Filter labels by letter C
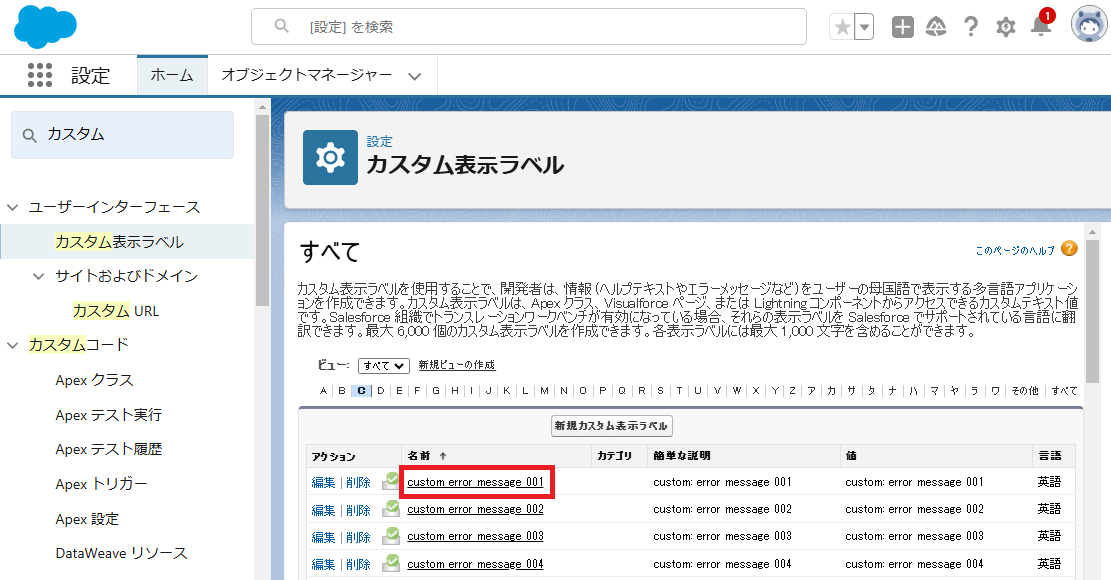 tap(361, 390)
